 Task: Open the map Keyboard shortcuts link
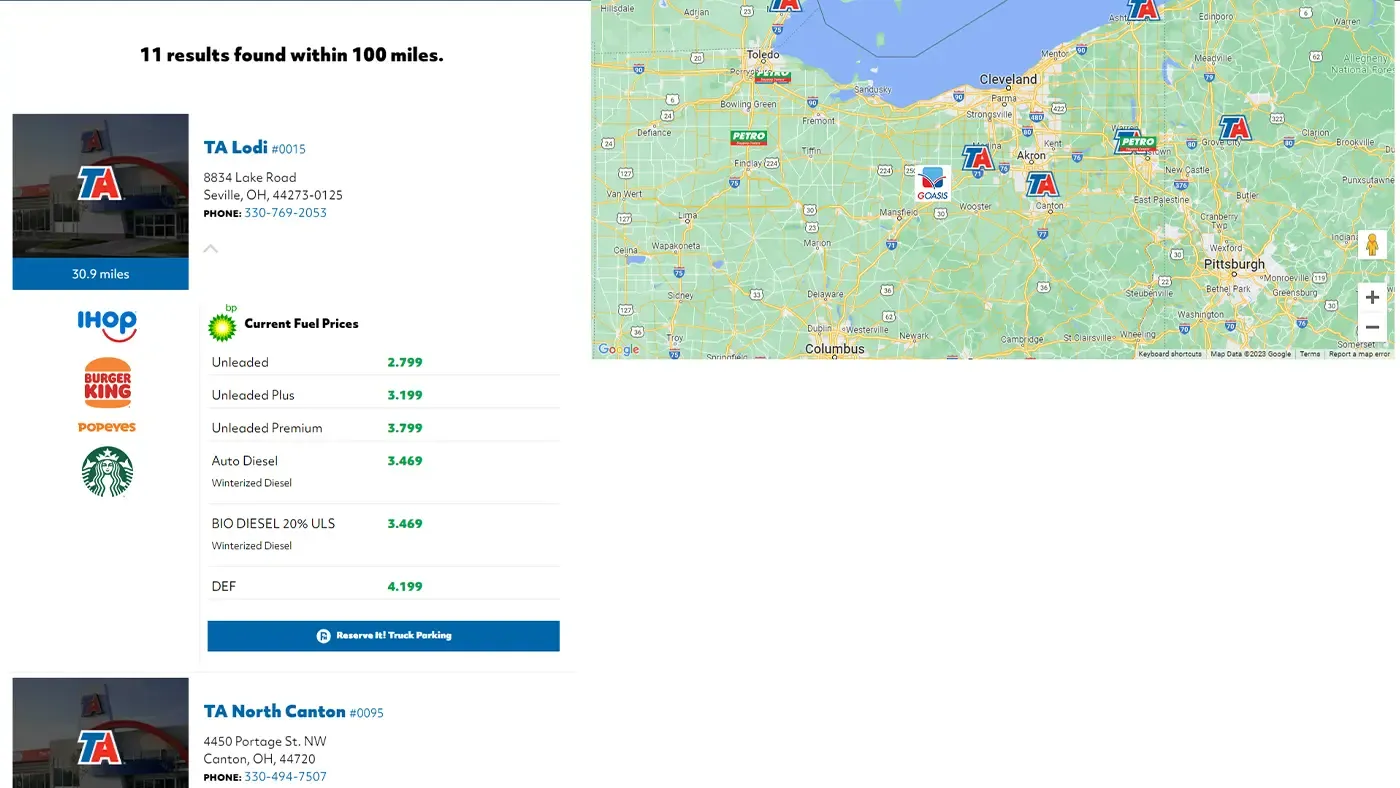pos(1170,354)
